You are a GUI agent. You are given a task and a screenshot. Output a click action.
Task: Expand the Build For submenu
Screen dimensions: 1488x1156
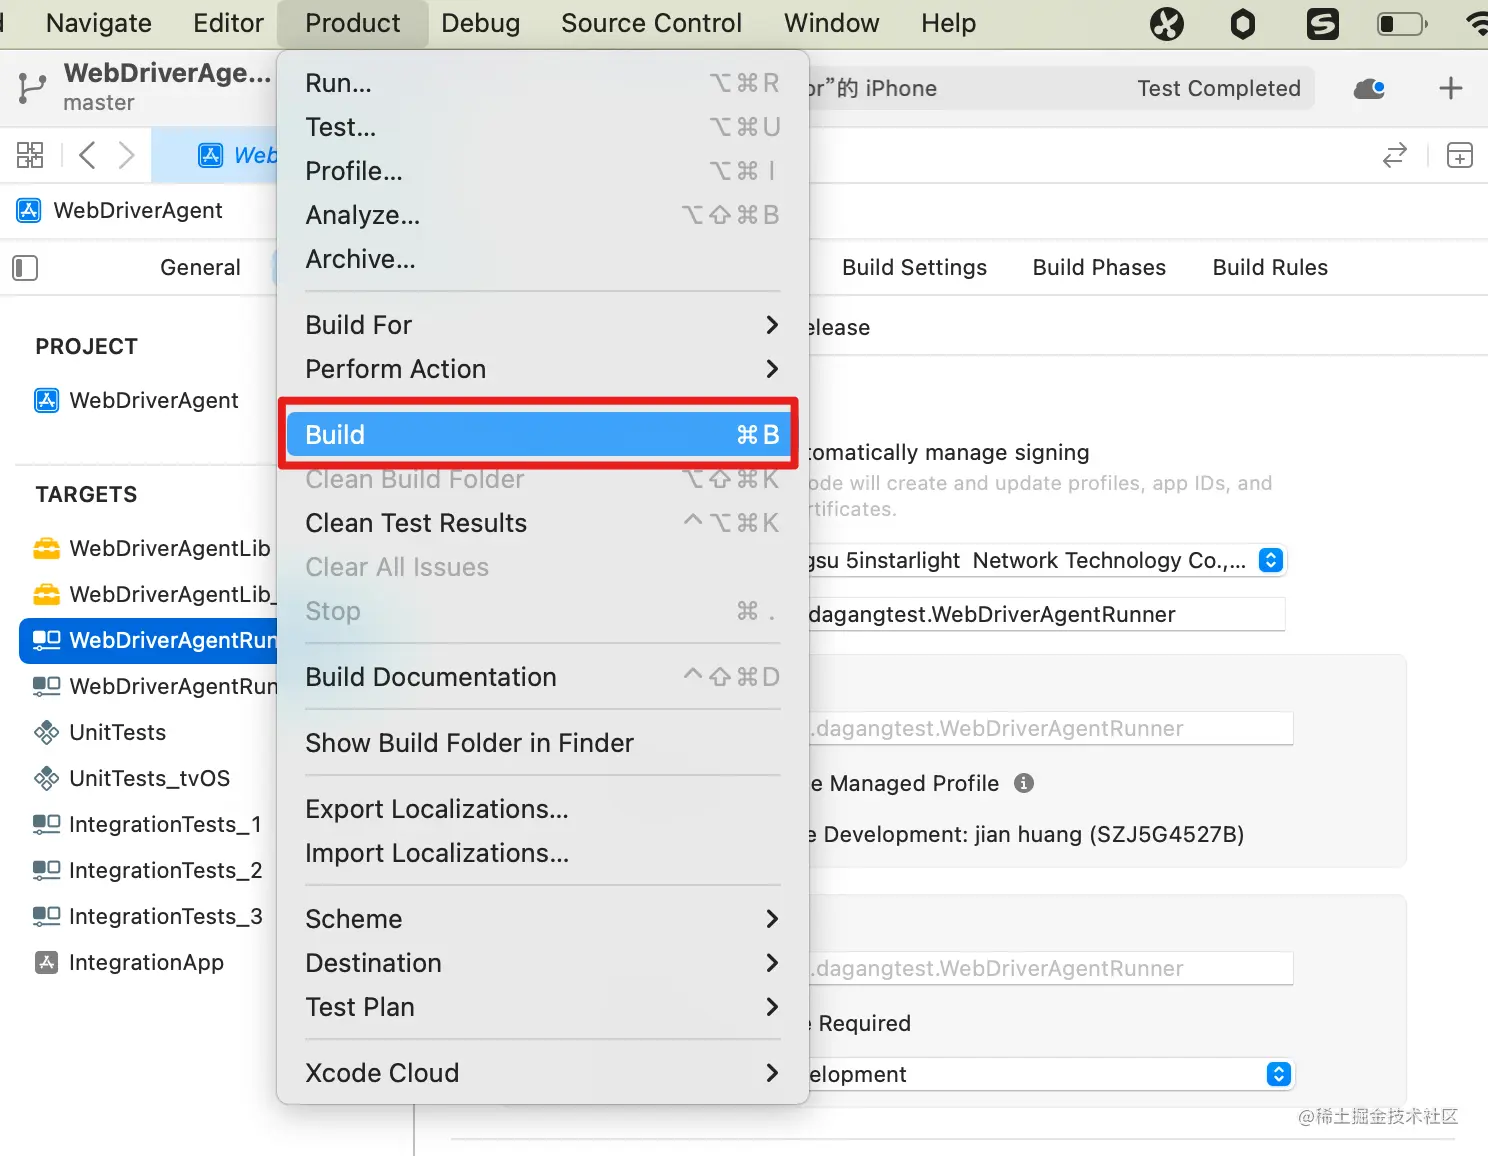click(542, 325)
